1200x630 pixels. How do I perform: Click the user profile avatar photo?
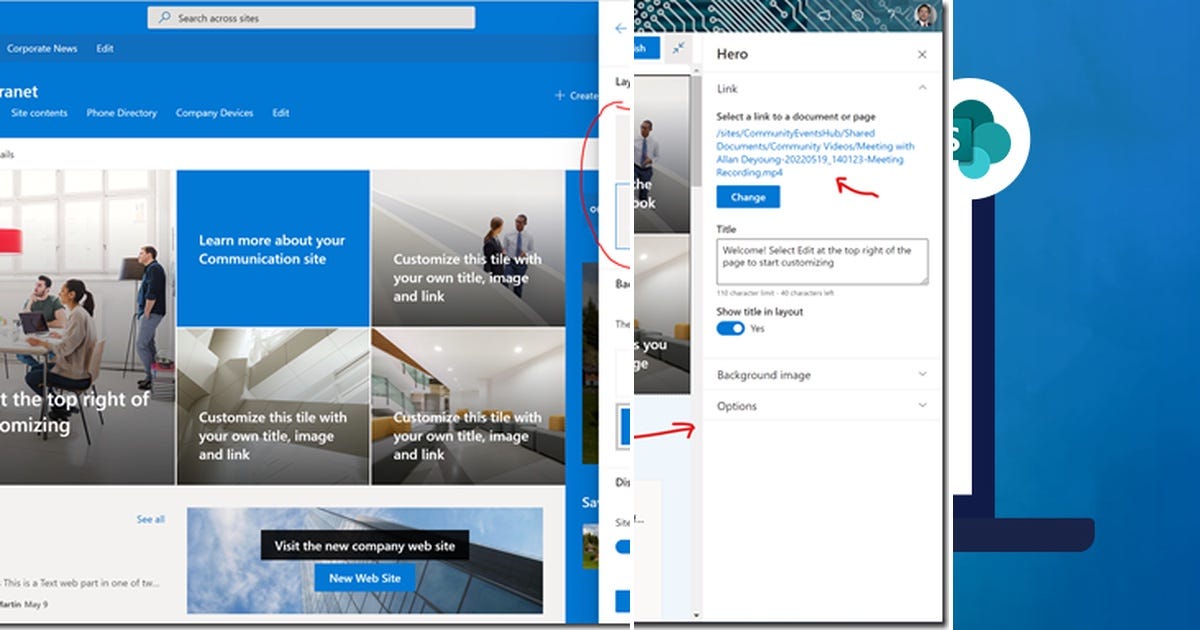click(x=925, y=15)
